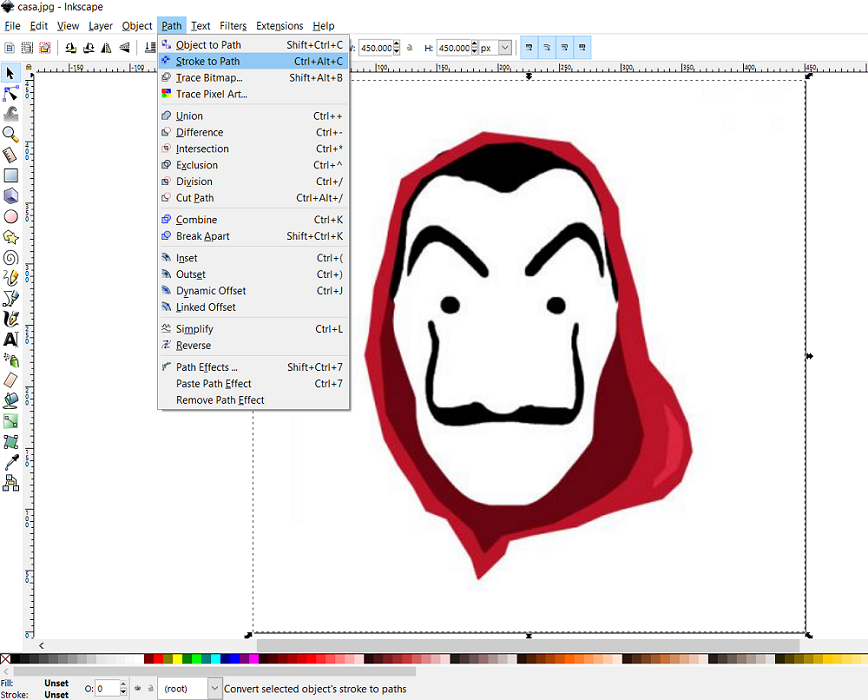The height and width of the screenshot is (700, 868).
Task: Select the Measure ruler tool
Action: coord(11,155)
